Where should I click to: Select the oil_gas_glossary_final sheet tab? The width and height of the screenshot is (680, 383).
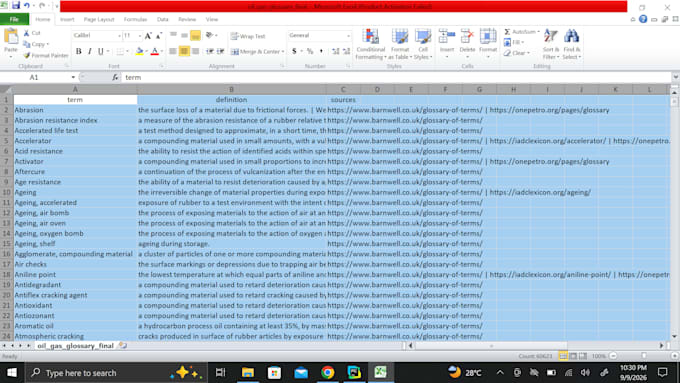pos(75,346)
